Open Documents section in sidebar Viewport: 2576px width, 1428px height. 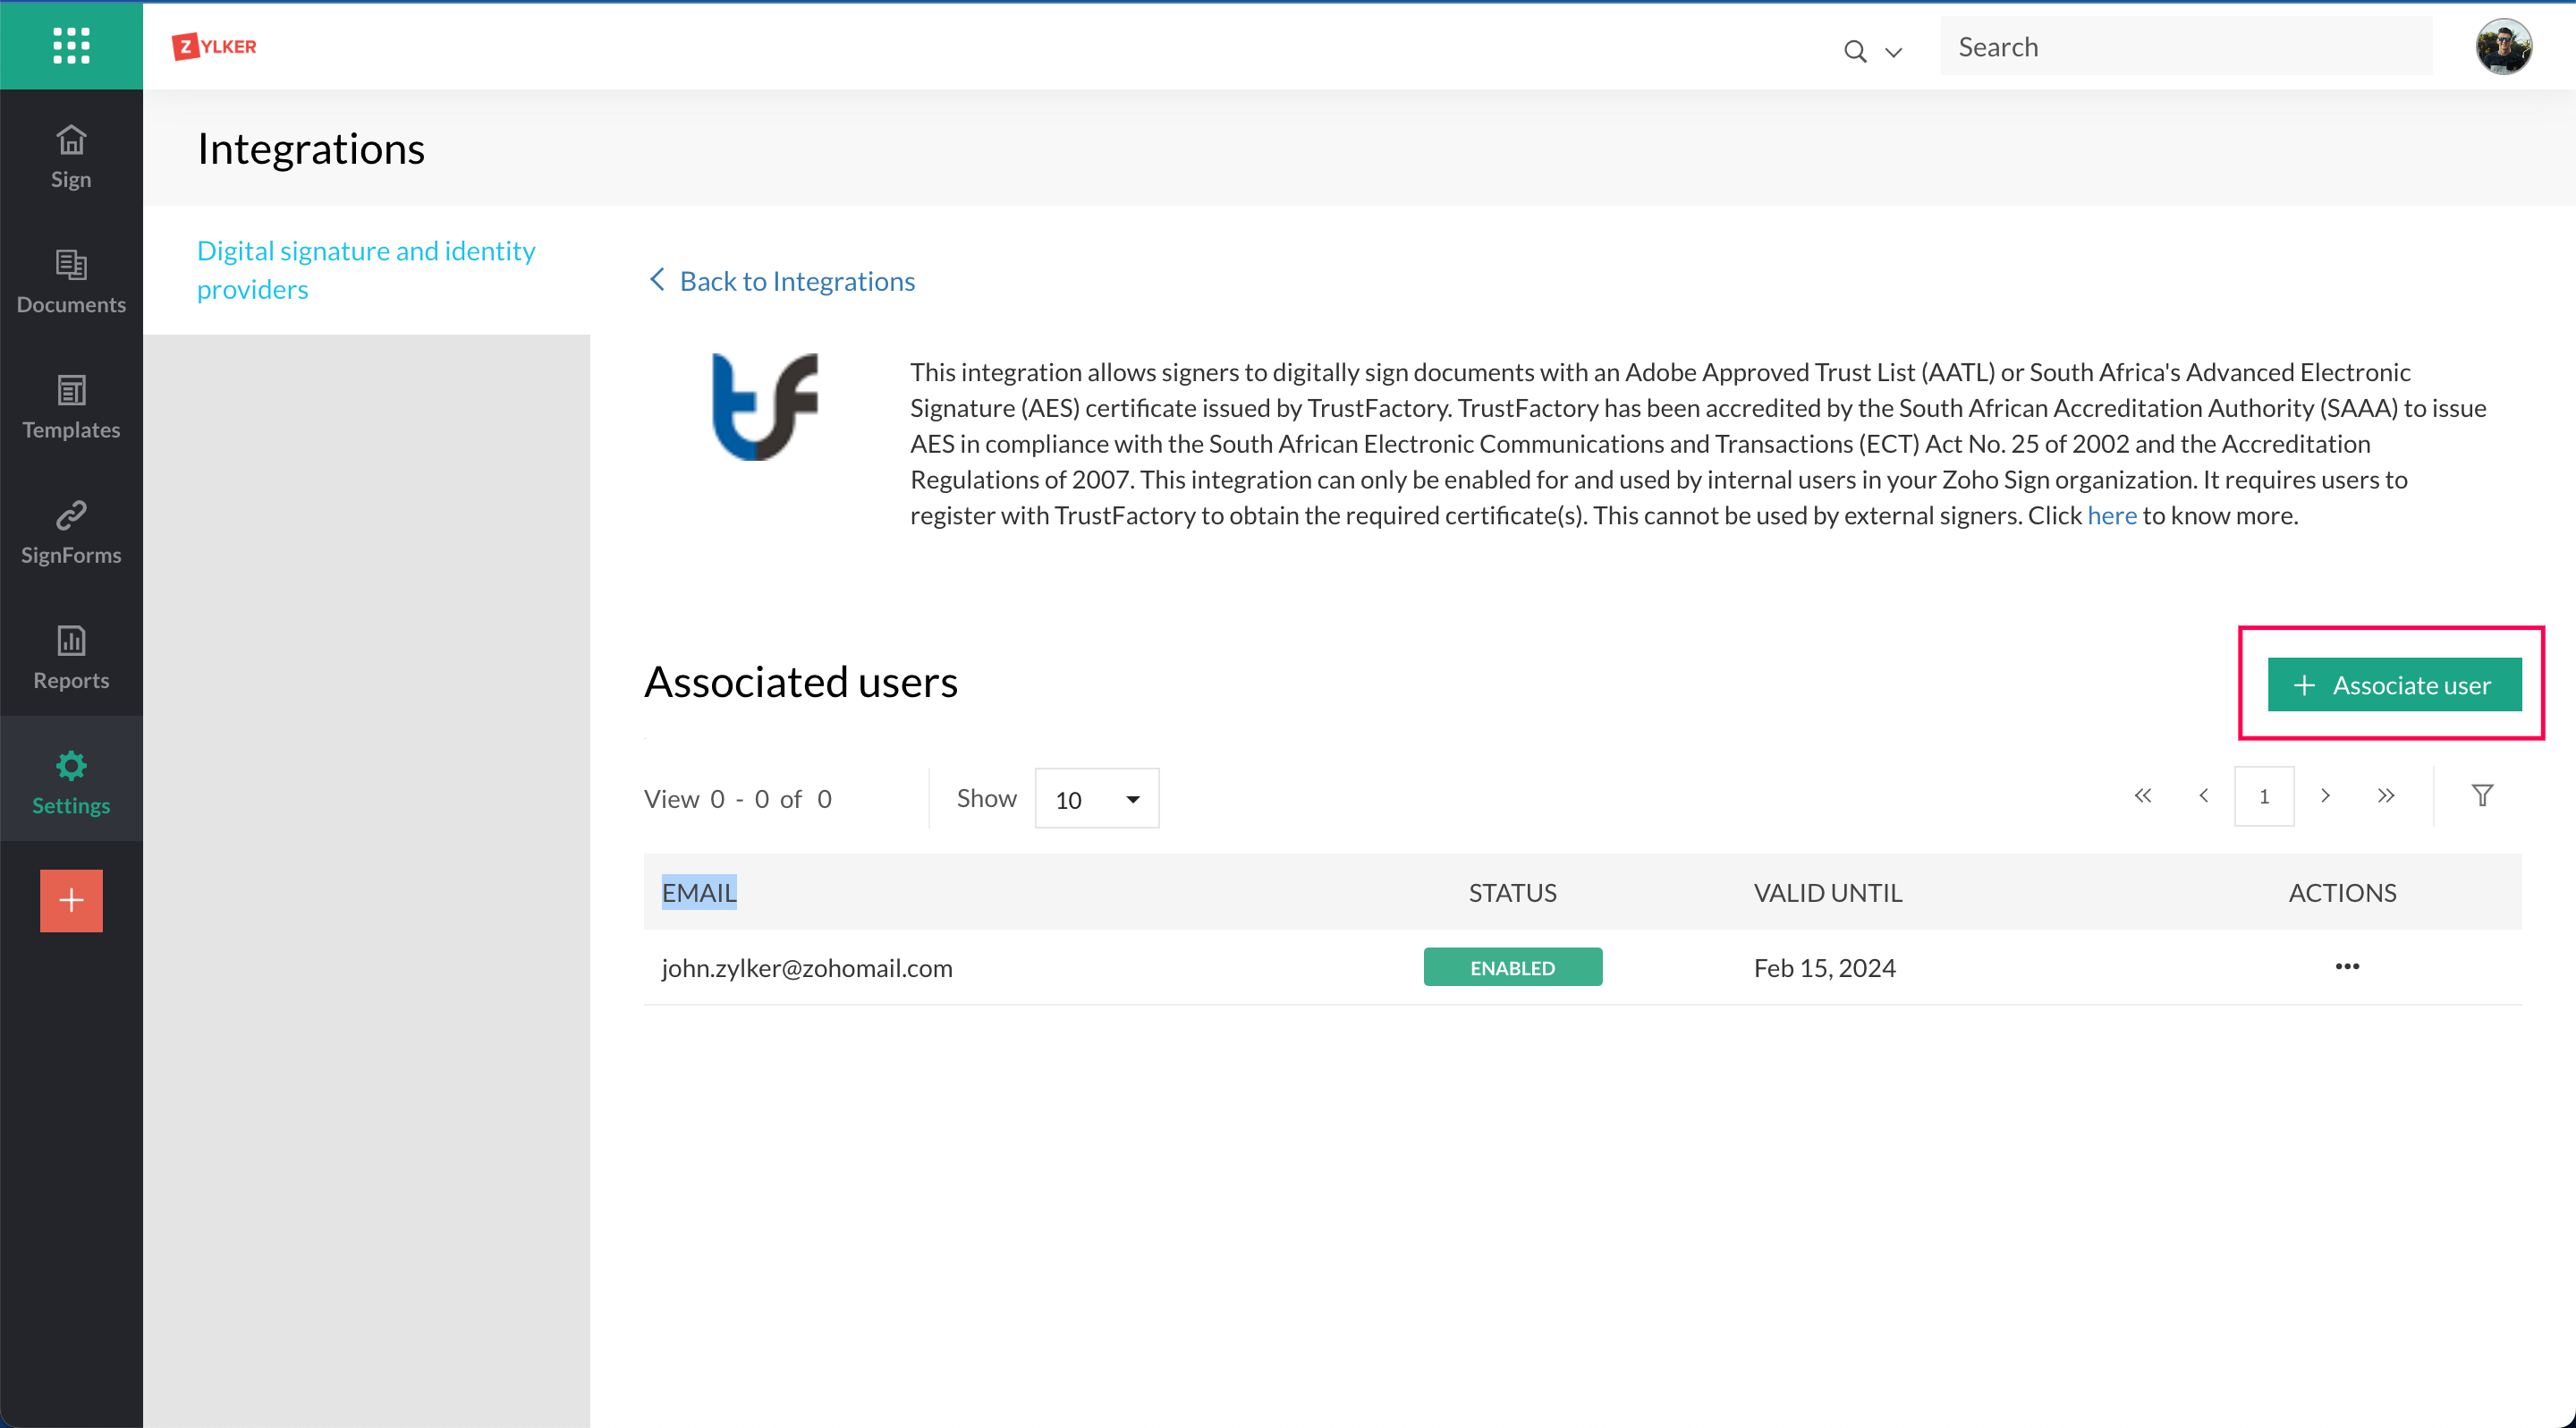pyautogui.click(x=71, y=281)
